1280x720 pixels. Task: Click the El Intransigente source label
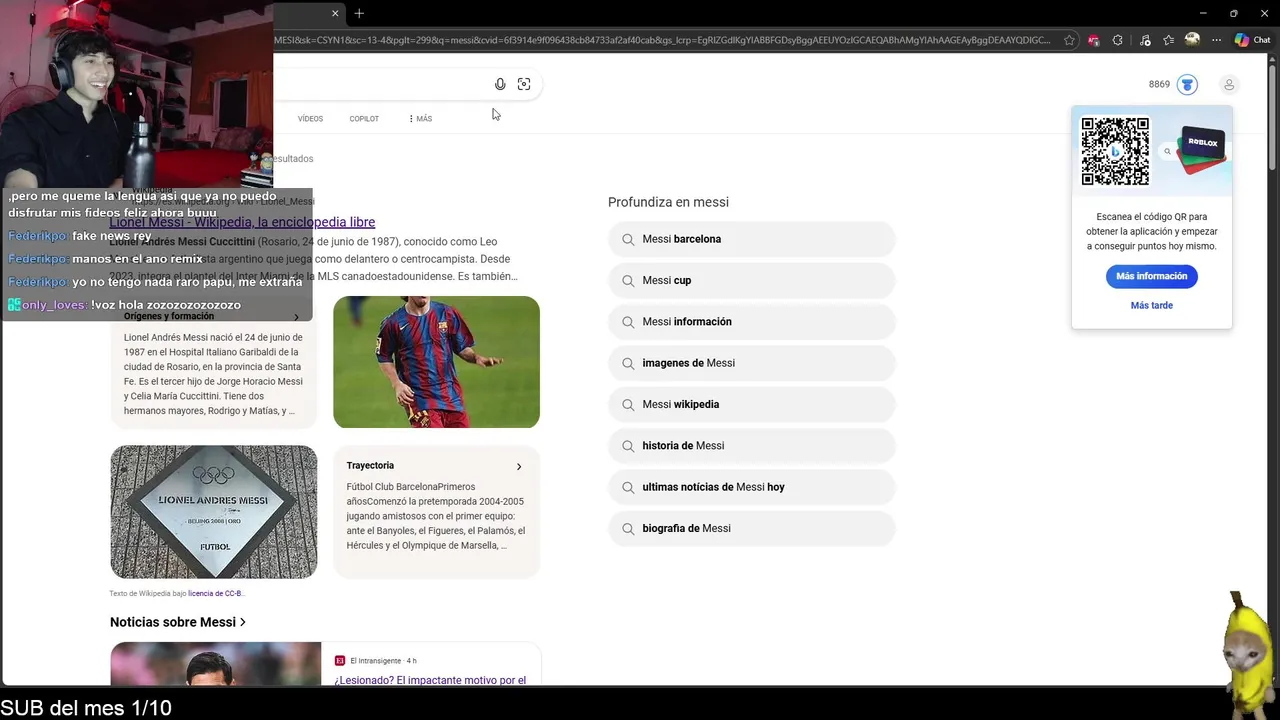coord(377,661)
